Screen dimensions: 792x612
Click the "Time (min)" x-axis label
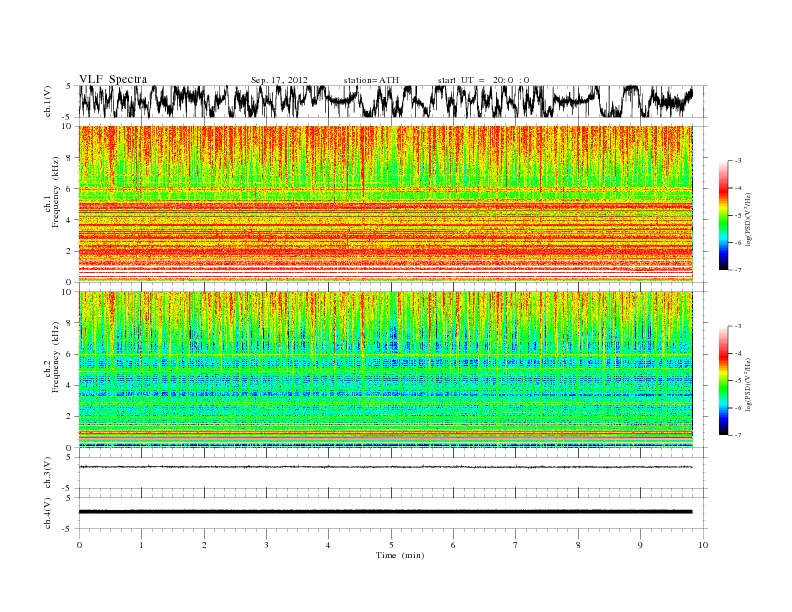(400, 555)
